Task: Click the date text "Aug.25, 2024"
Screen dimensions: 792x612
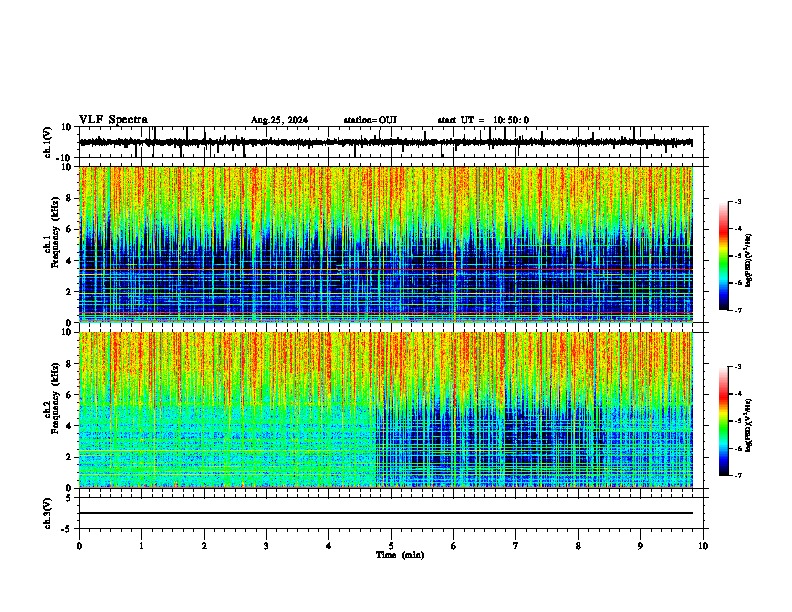Action: tap(279, 120)
